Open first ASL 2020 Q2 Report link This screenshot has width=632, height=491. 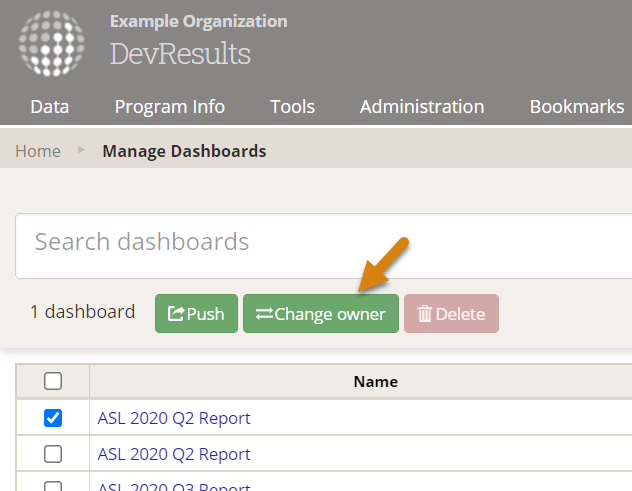(174, 418)
